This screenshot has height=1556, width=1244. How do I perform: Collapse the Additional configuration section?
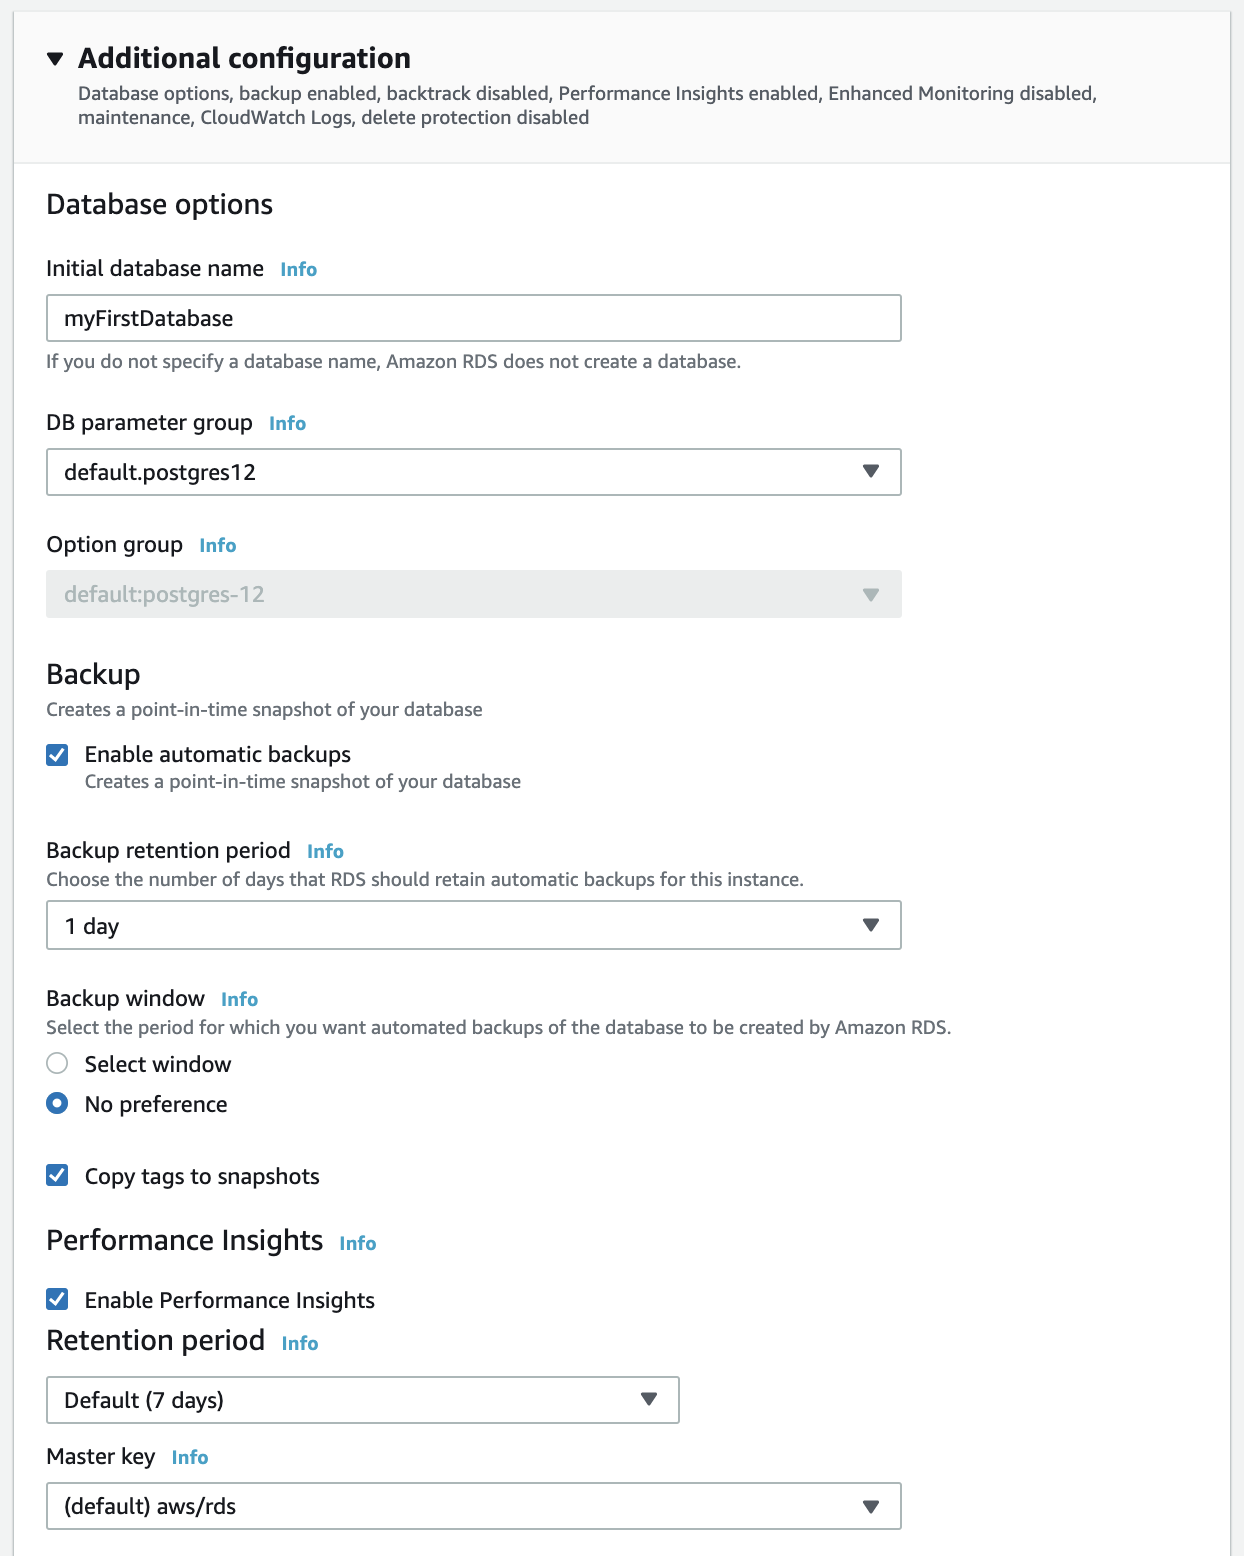point(56,59)
